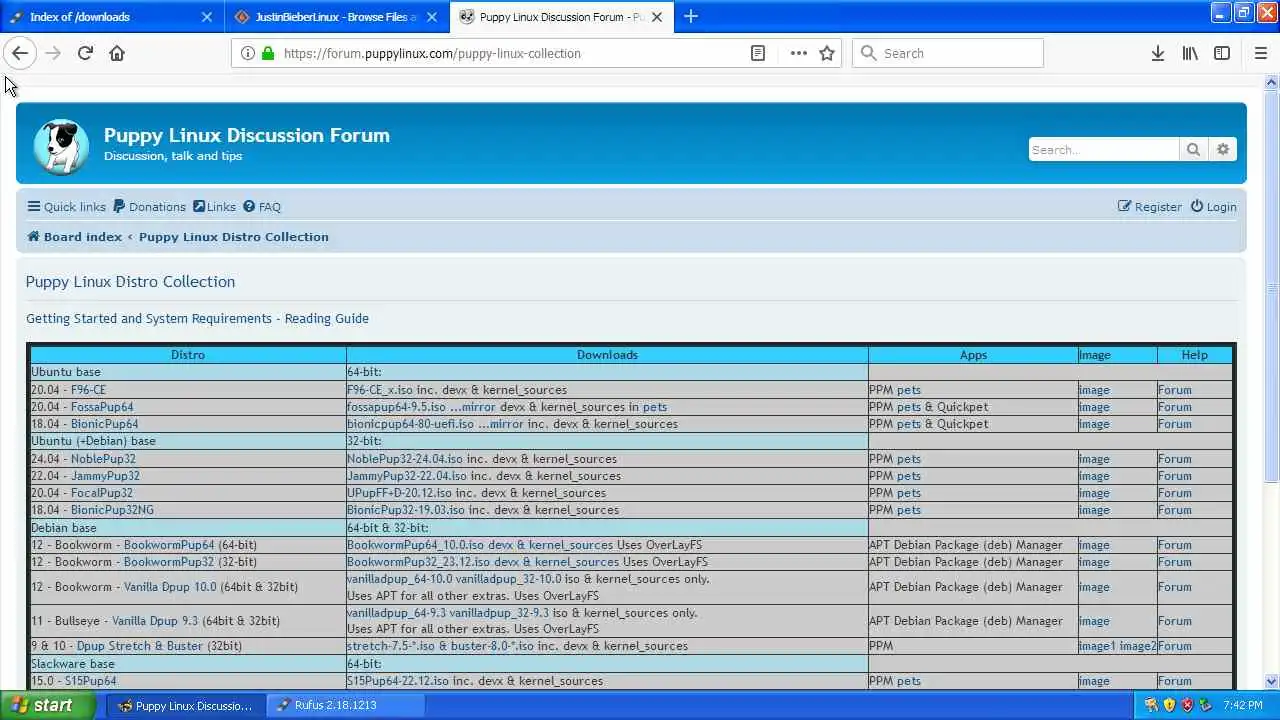Select the Puppy Linux Discussion Forum tab
Image resolution: width=1280 pixels, height=720 pixels.
pos(560,17)
